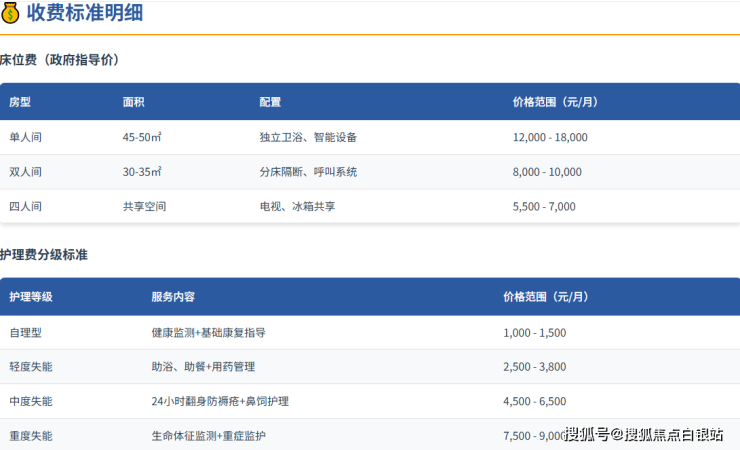Click the 独立卫浴、智能设备 configuration cell
Screen dimensions: 740x450
click(x=308, y=137)
